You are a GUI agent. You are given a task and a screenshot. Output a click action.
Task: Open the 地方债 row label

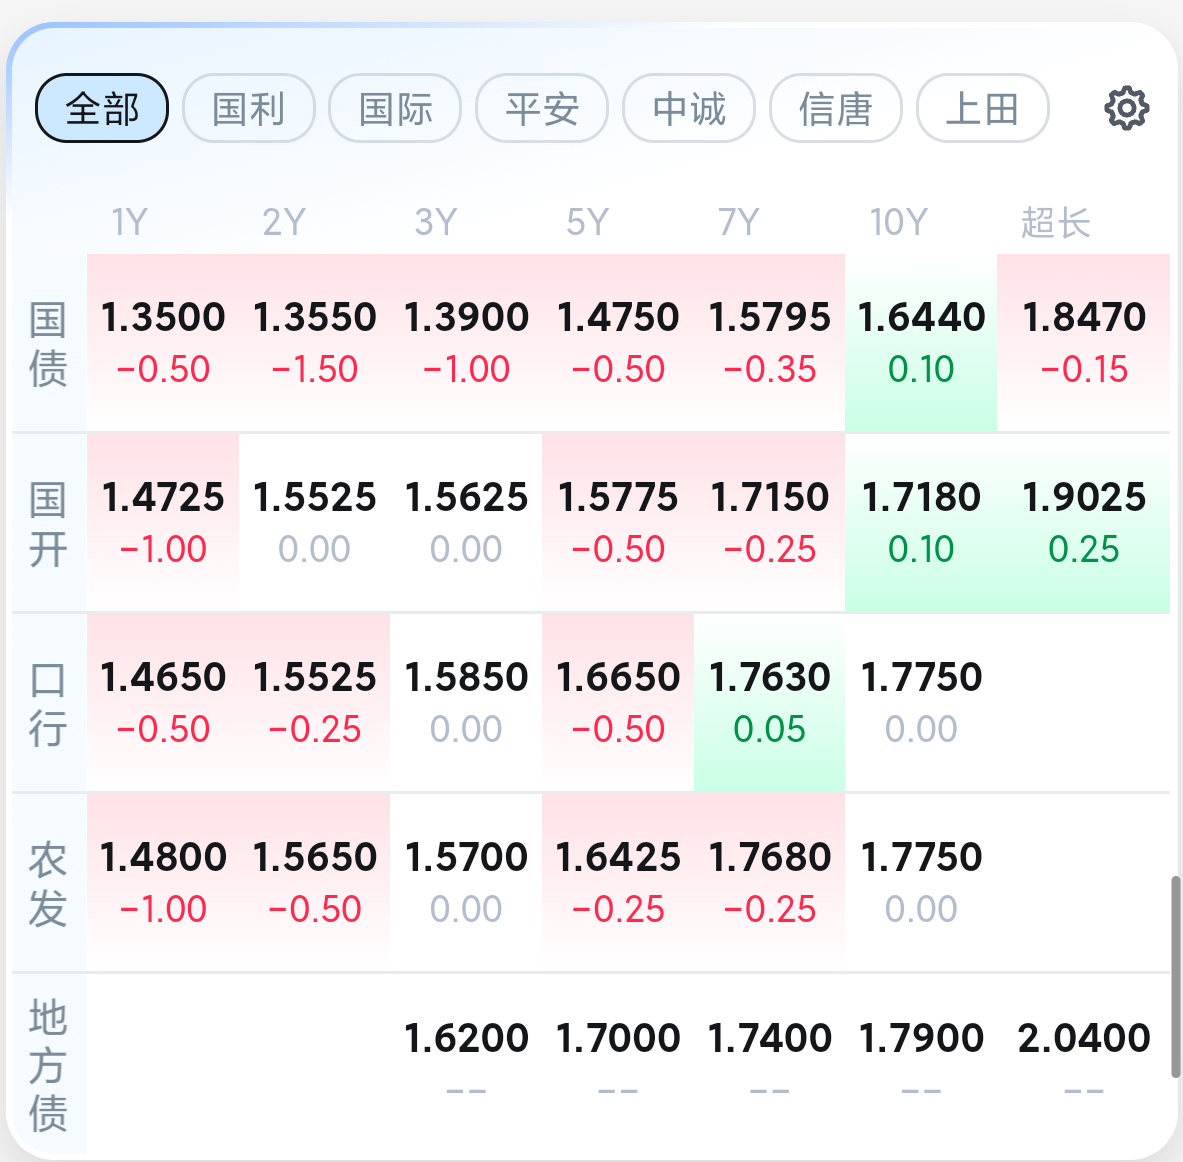pyautogui.click(x=48, y=1065)
